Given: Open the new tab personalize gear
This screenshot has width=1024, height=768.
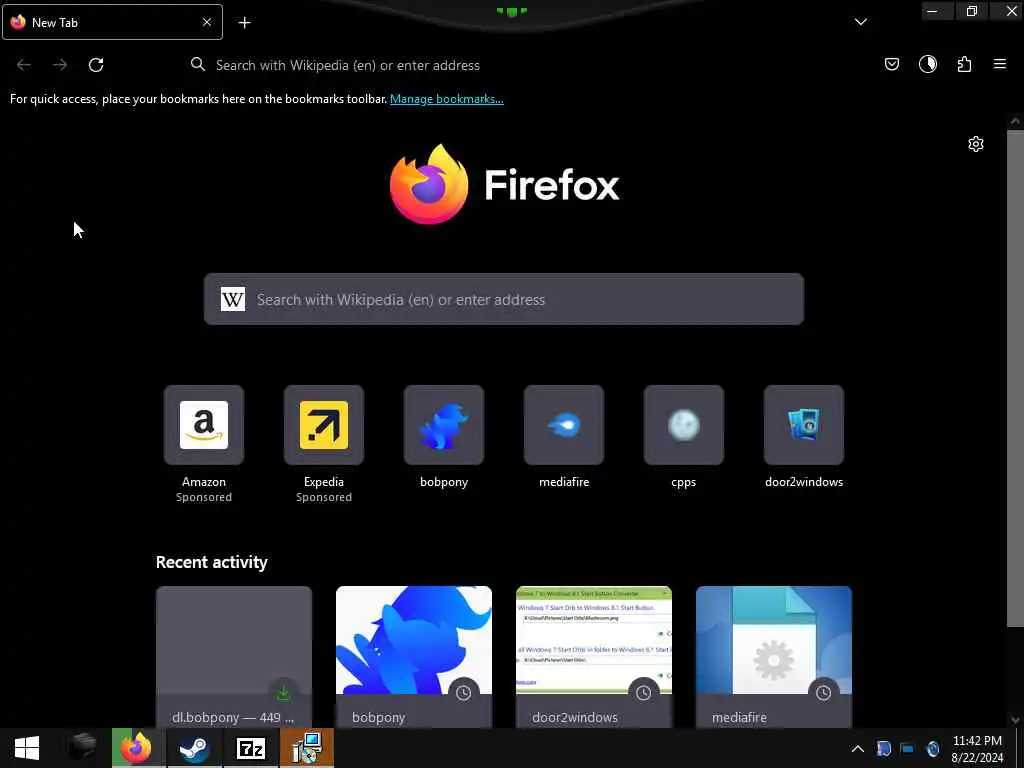Looking at the screenshot, I should pos(976,144).
